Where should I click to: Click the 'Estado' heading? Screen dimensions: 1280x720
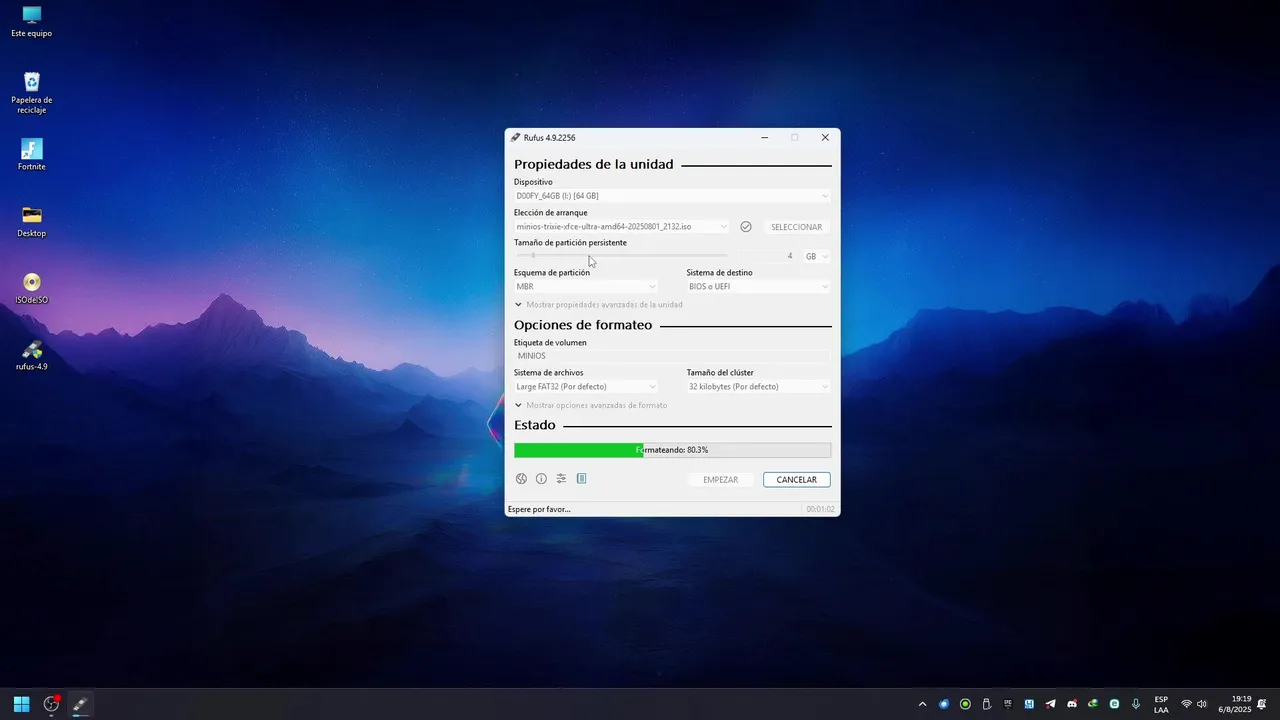click(535, 425)
